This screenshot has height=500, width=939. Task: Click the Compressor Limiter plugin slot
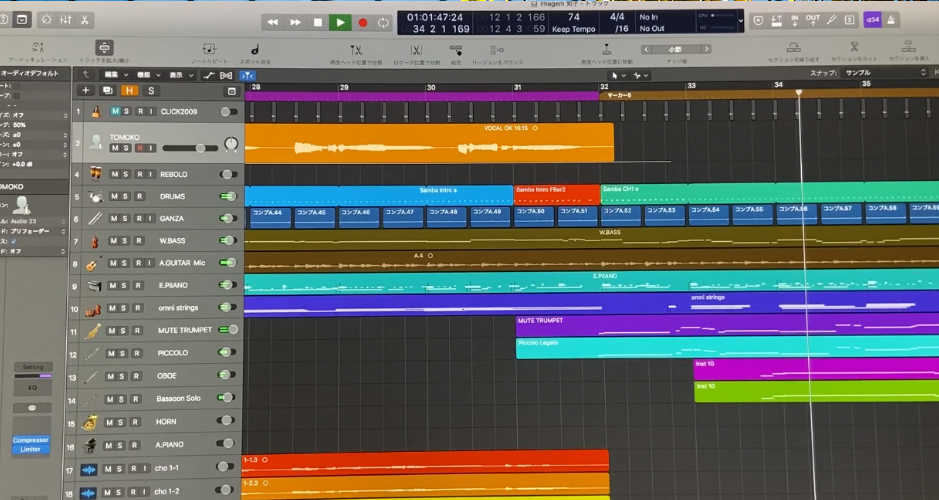coord(29,445)
